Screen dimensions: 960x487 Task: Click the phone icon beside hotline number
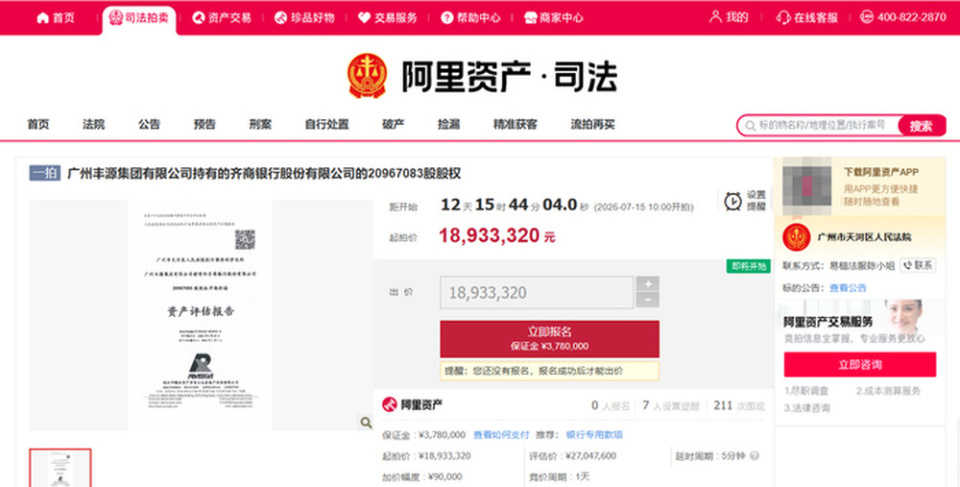[866, 17]
